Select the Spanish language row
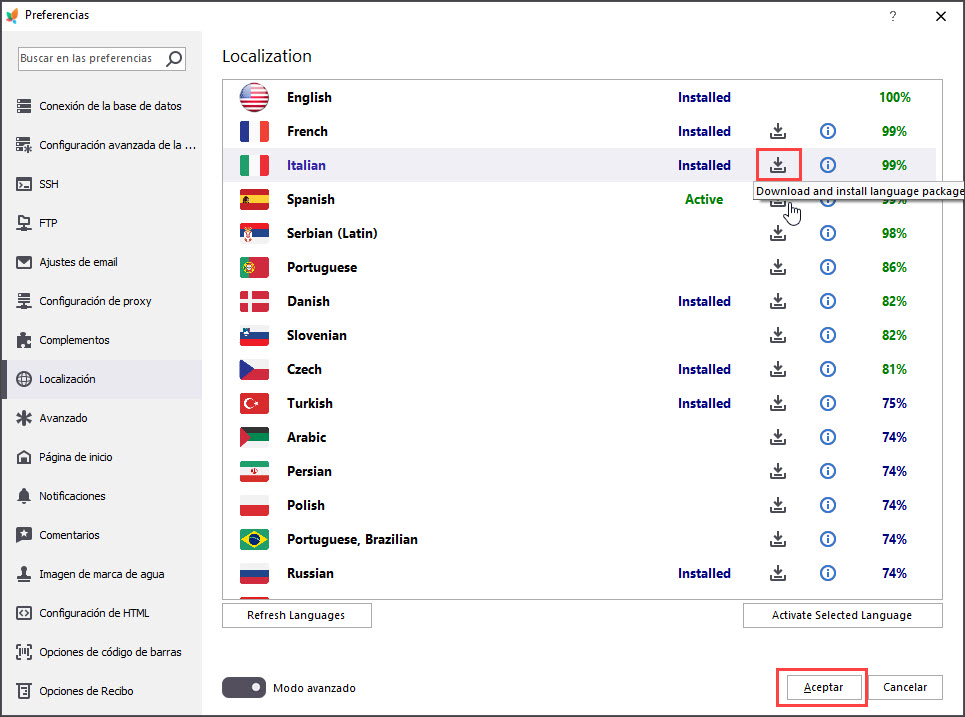Image resolution: width=965 pixels, height=717 pixels. (x=580, y=199)
